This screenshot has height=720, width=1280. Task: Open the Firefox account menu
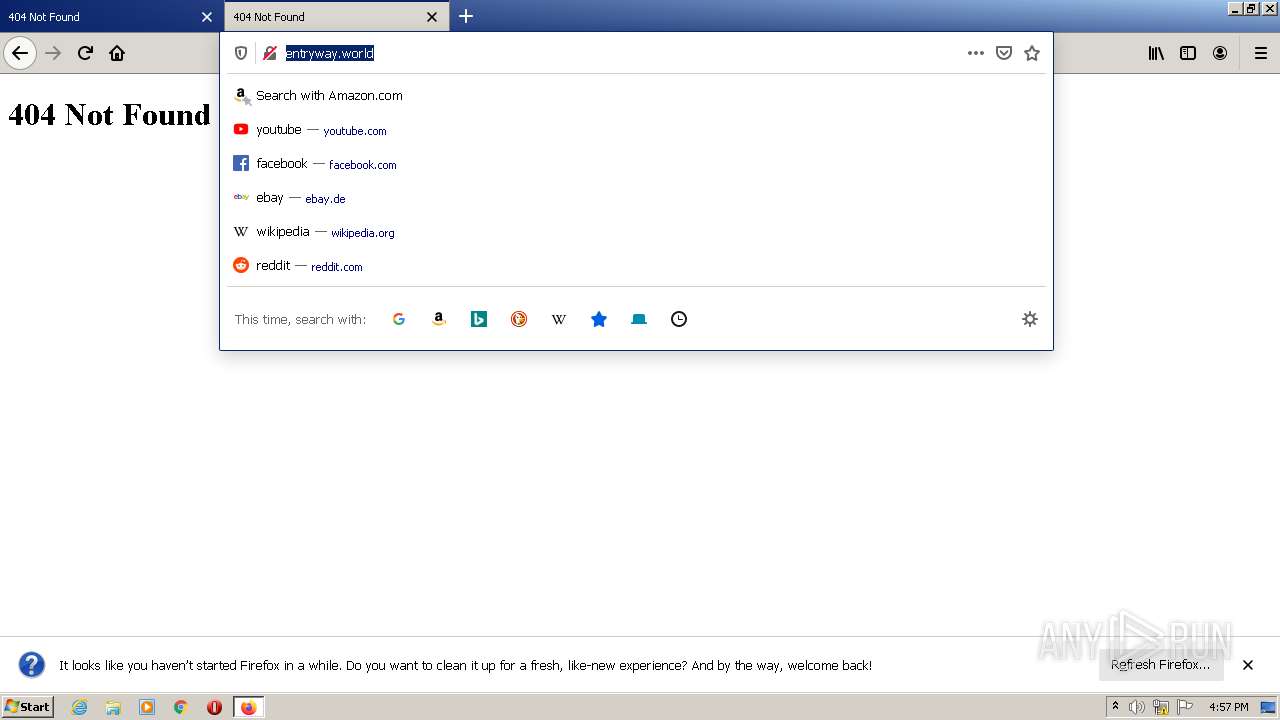point(1220,53)
